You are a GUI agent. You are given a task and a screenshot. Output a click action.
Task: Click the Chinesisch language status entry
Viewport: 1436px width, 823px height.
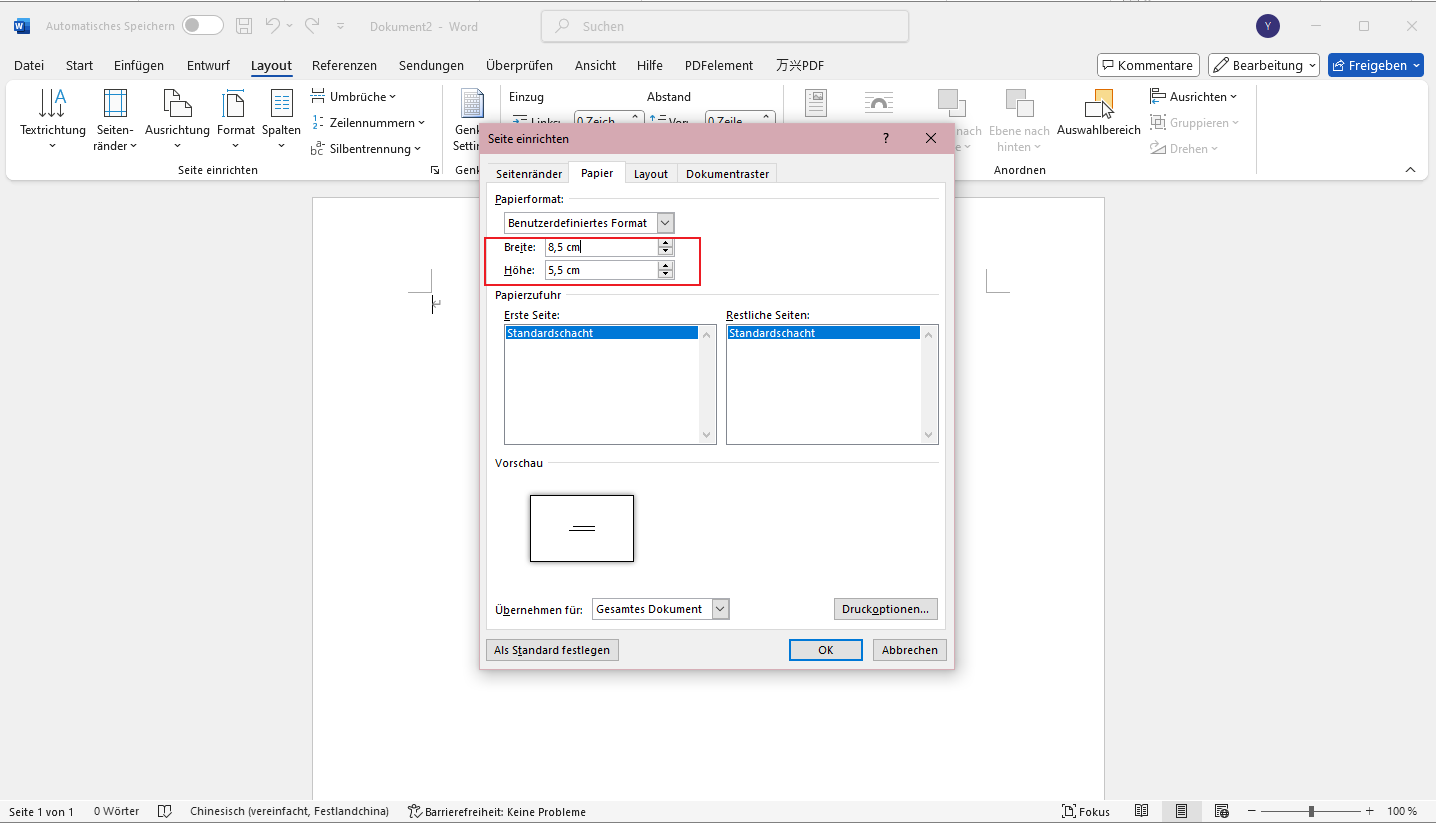(x=290, y=811)
